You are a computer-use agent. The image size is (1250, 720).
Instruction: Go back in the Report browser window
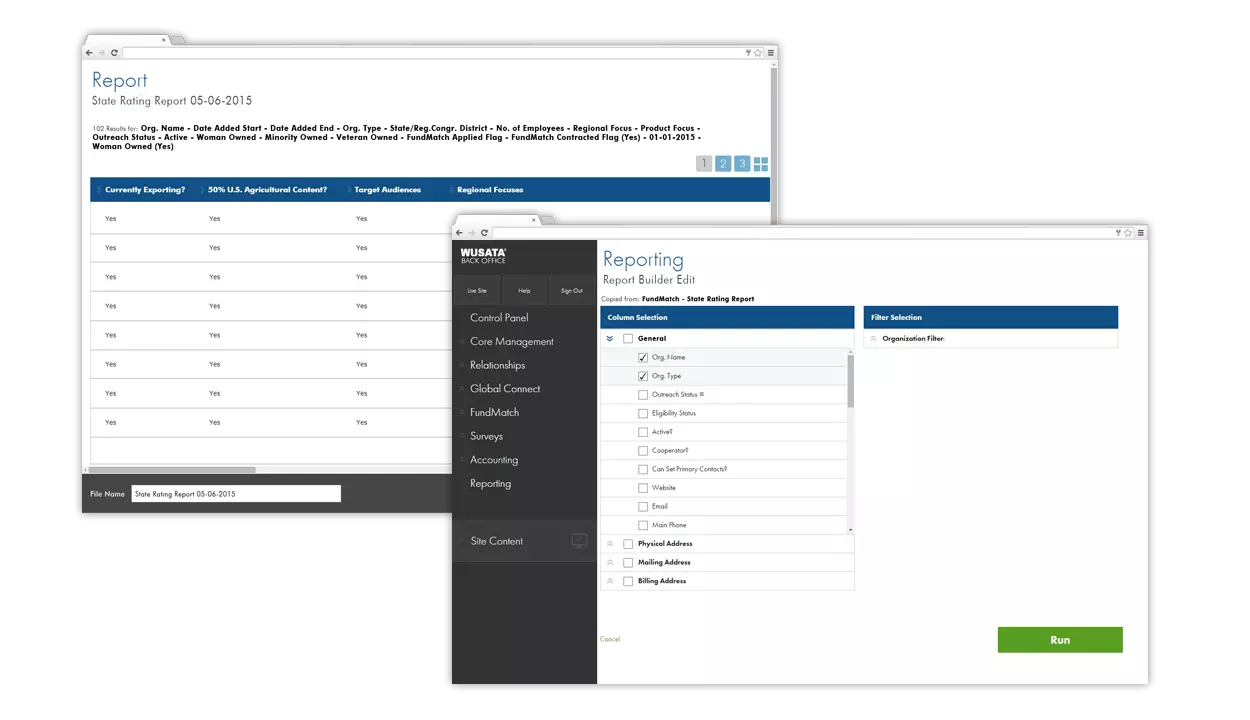point(89,53)
